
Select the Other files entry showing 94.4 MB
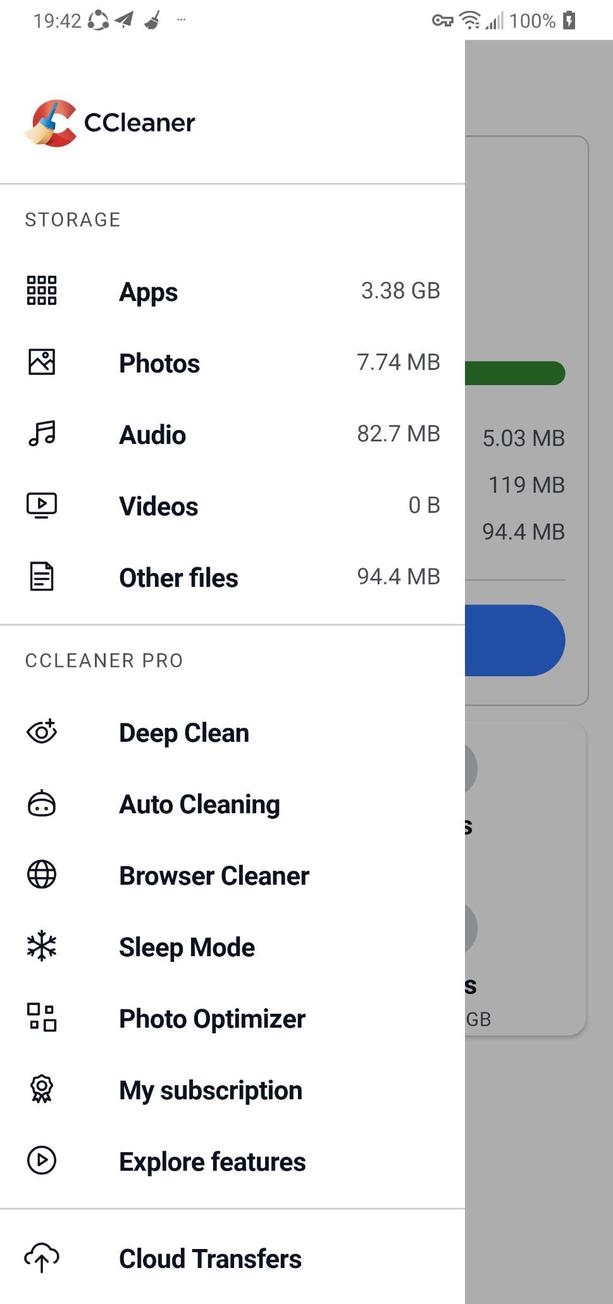point(230,577)
